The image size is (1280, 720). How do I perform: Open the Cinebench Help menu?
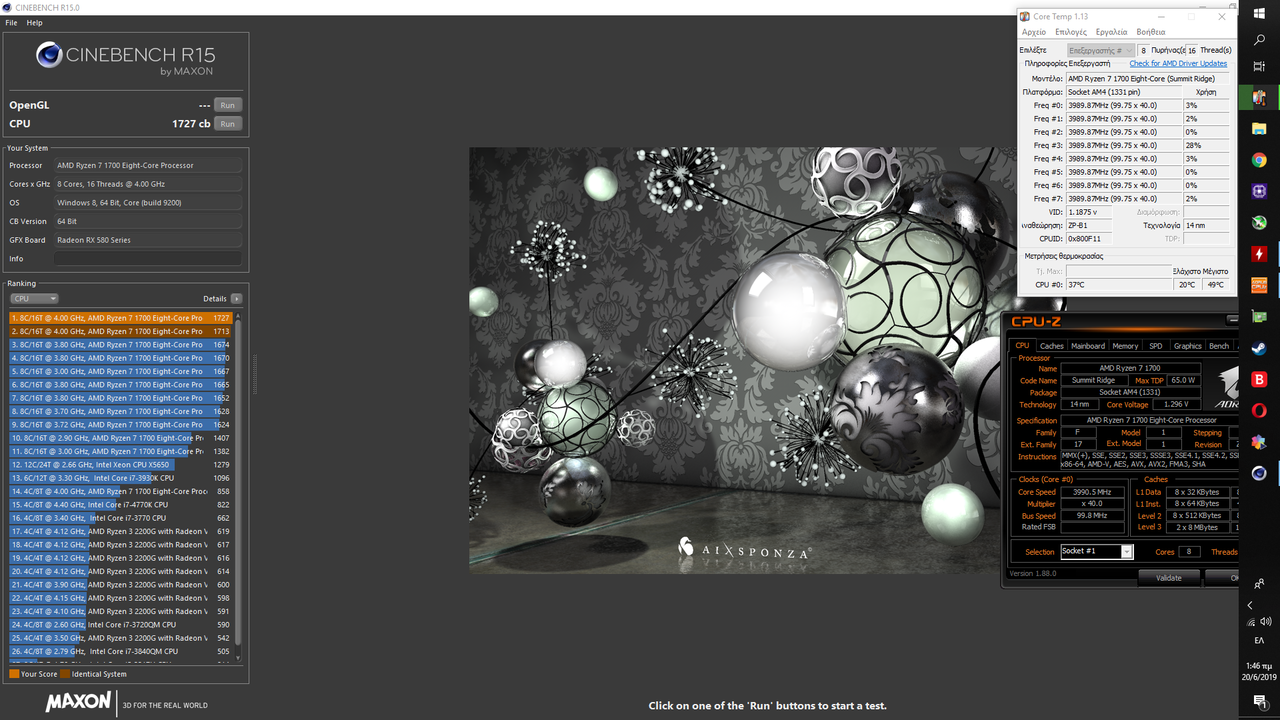[34, 22]
